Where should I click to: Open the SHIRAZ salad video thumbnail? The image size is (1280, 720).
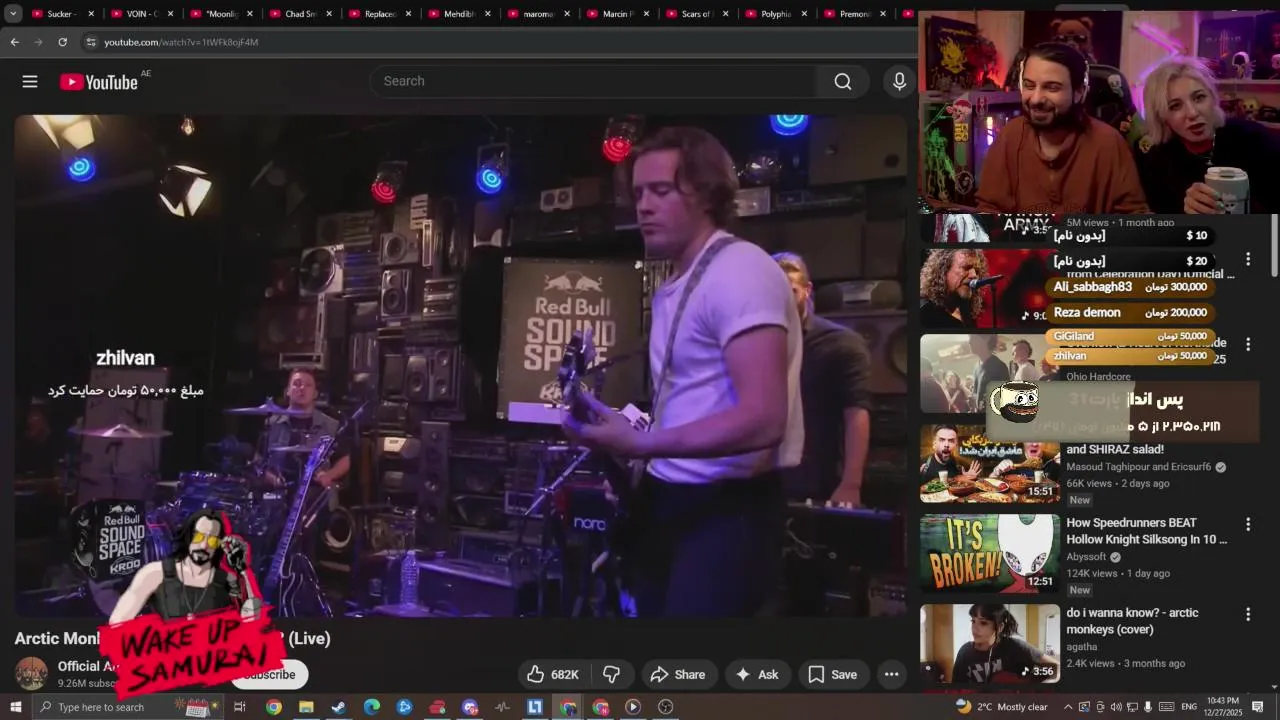pyautogui.click(x=990, y=463)
